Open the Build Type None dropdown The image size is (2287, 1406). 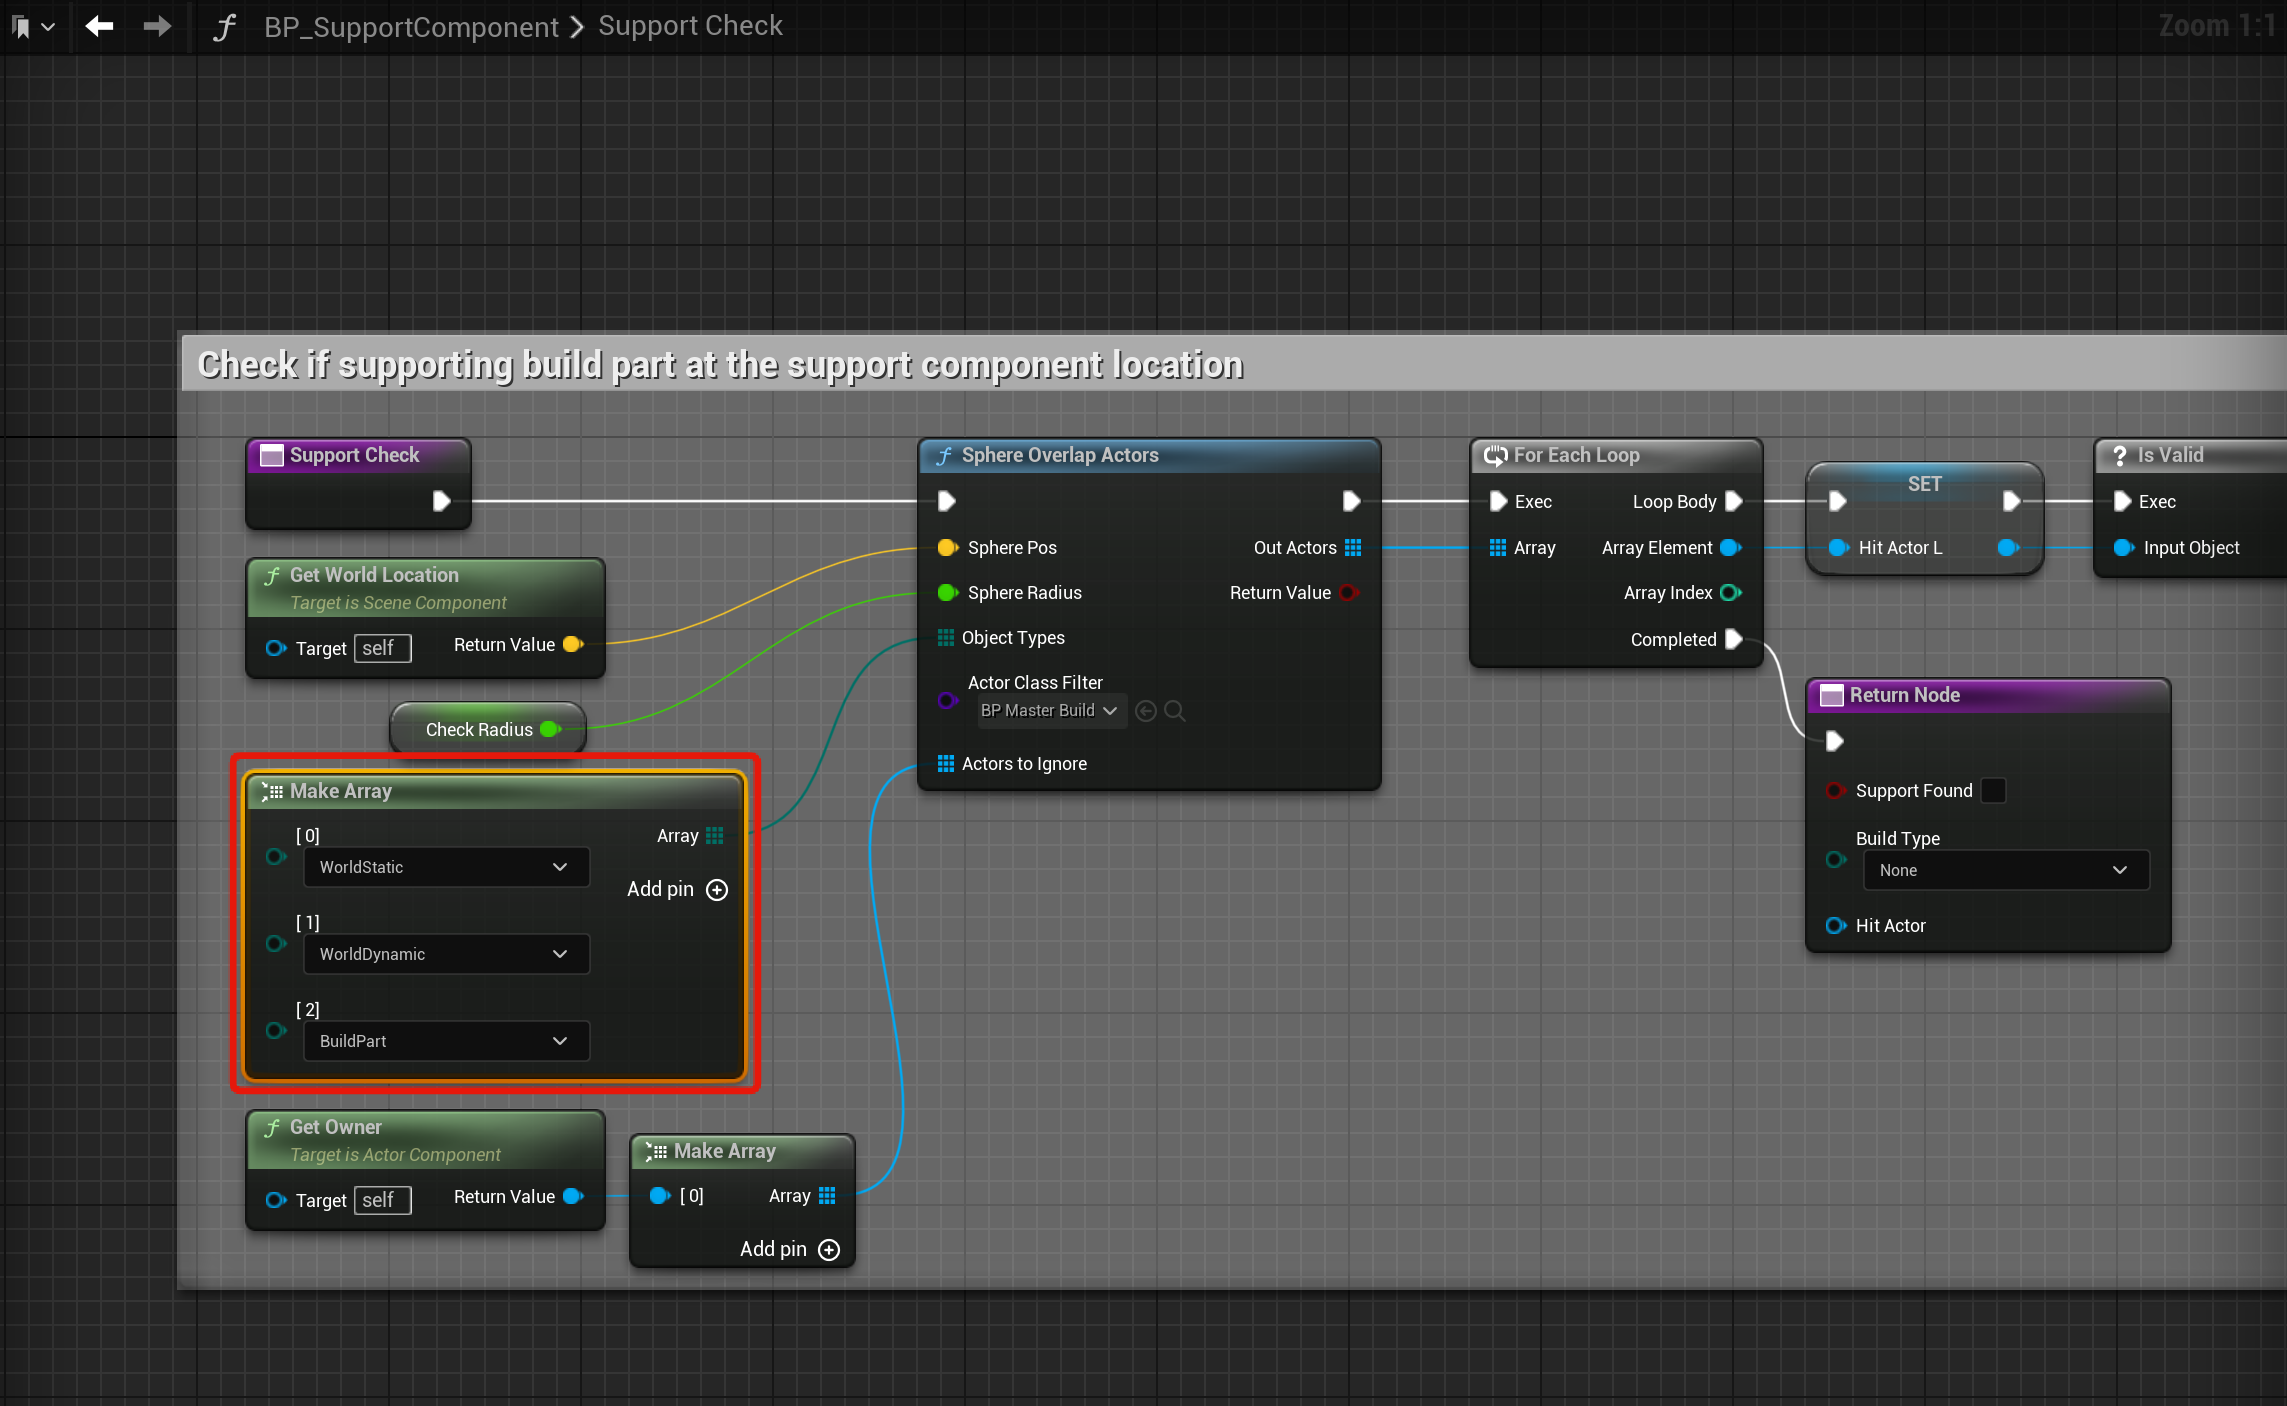[x=2005, y=870]
